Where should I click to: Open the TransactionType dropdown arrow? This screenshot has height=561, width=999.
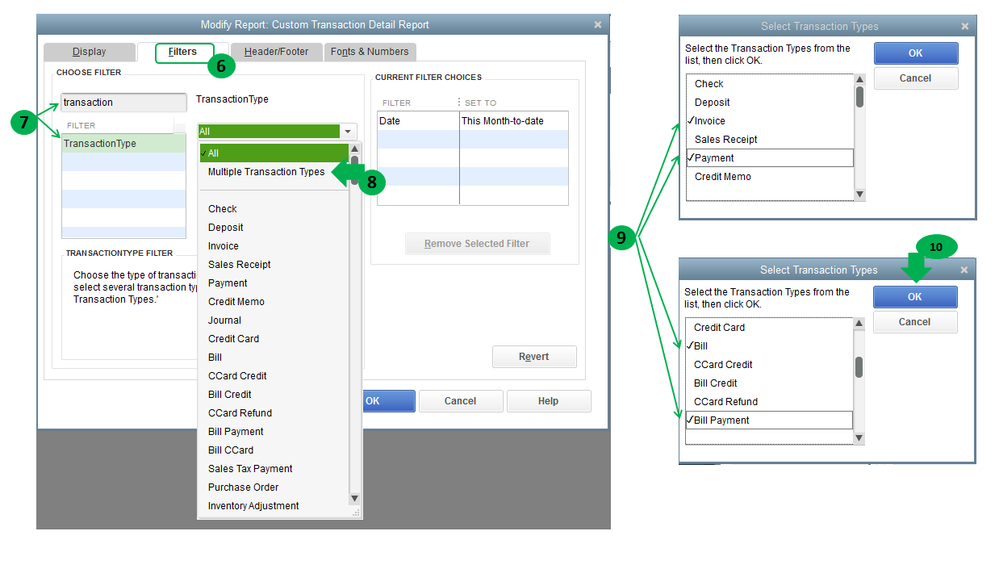click(x=348, y=131)
